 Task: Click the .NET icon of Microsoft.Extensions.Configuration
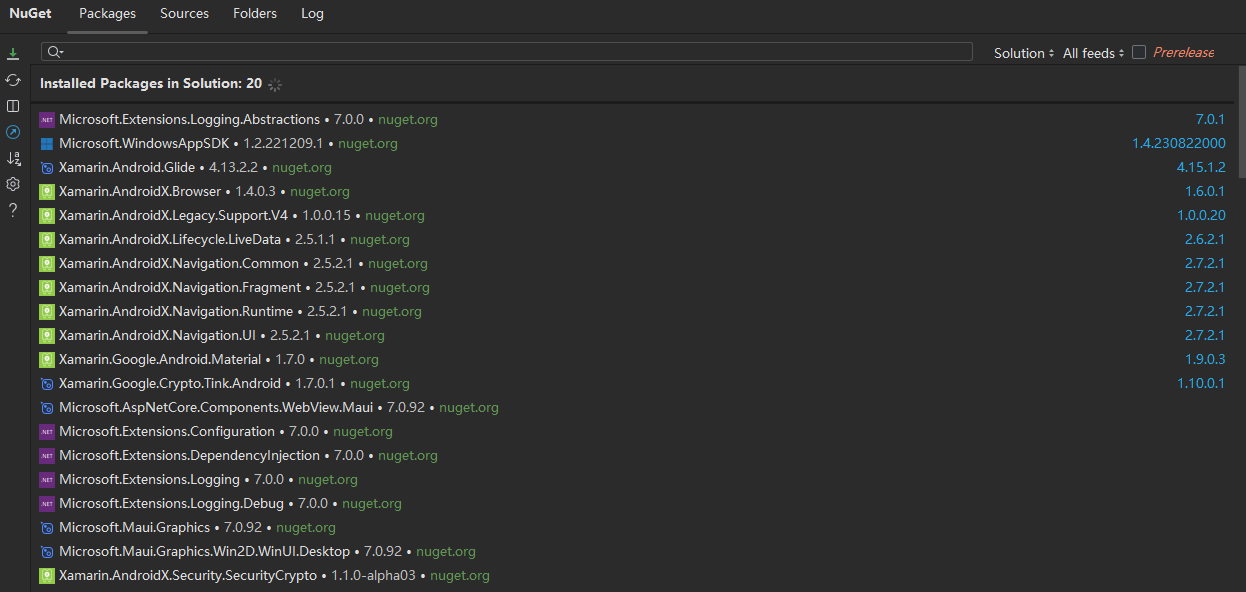click(x=46, y=431)
